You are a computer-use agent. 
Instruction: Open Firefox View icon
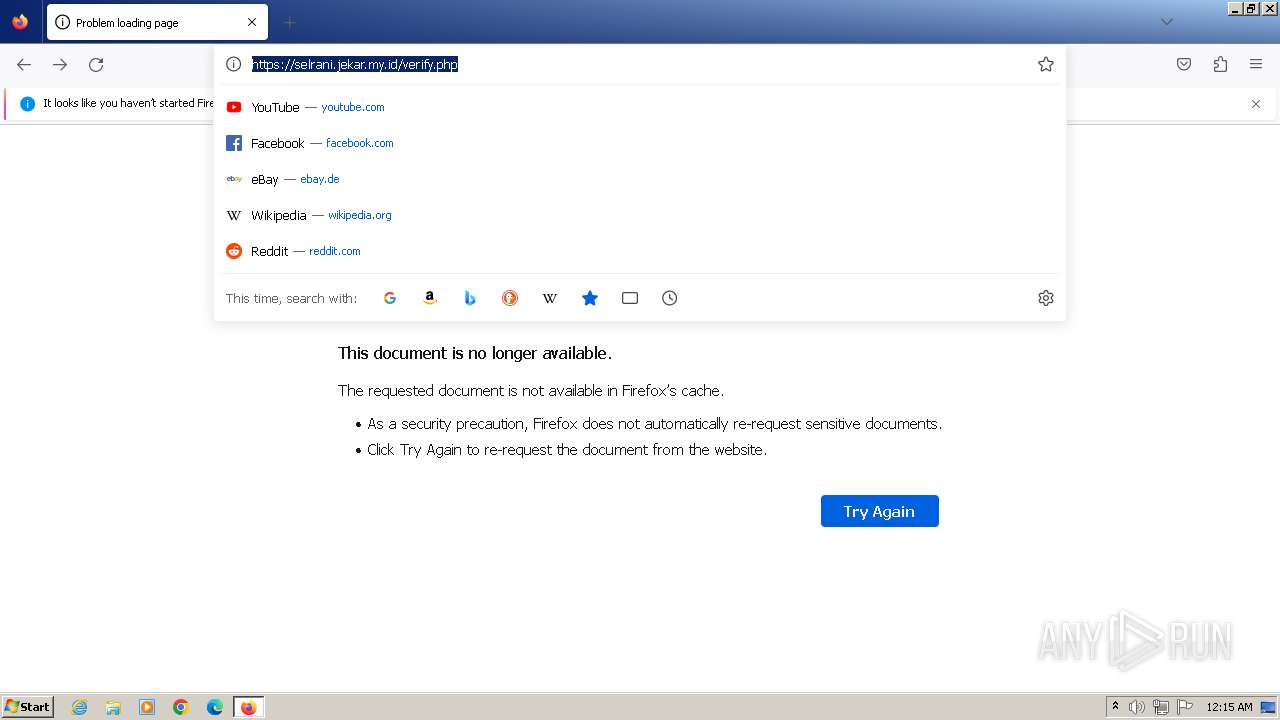20,22
